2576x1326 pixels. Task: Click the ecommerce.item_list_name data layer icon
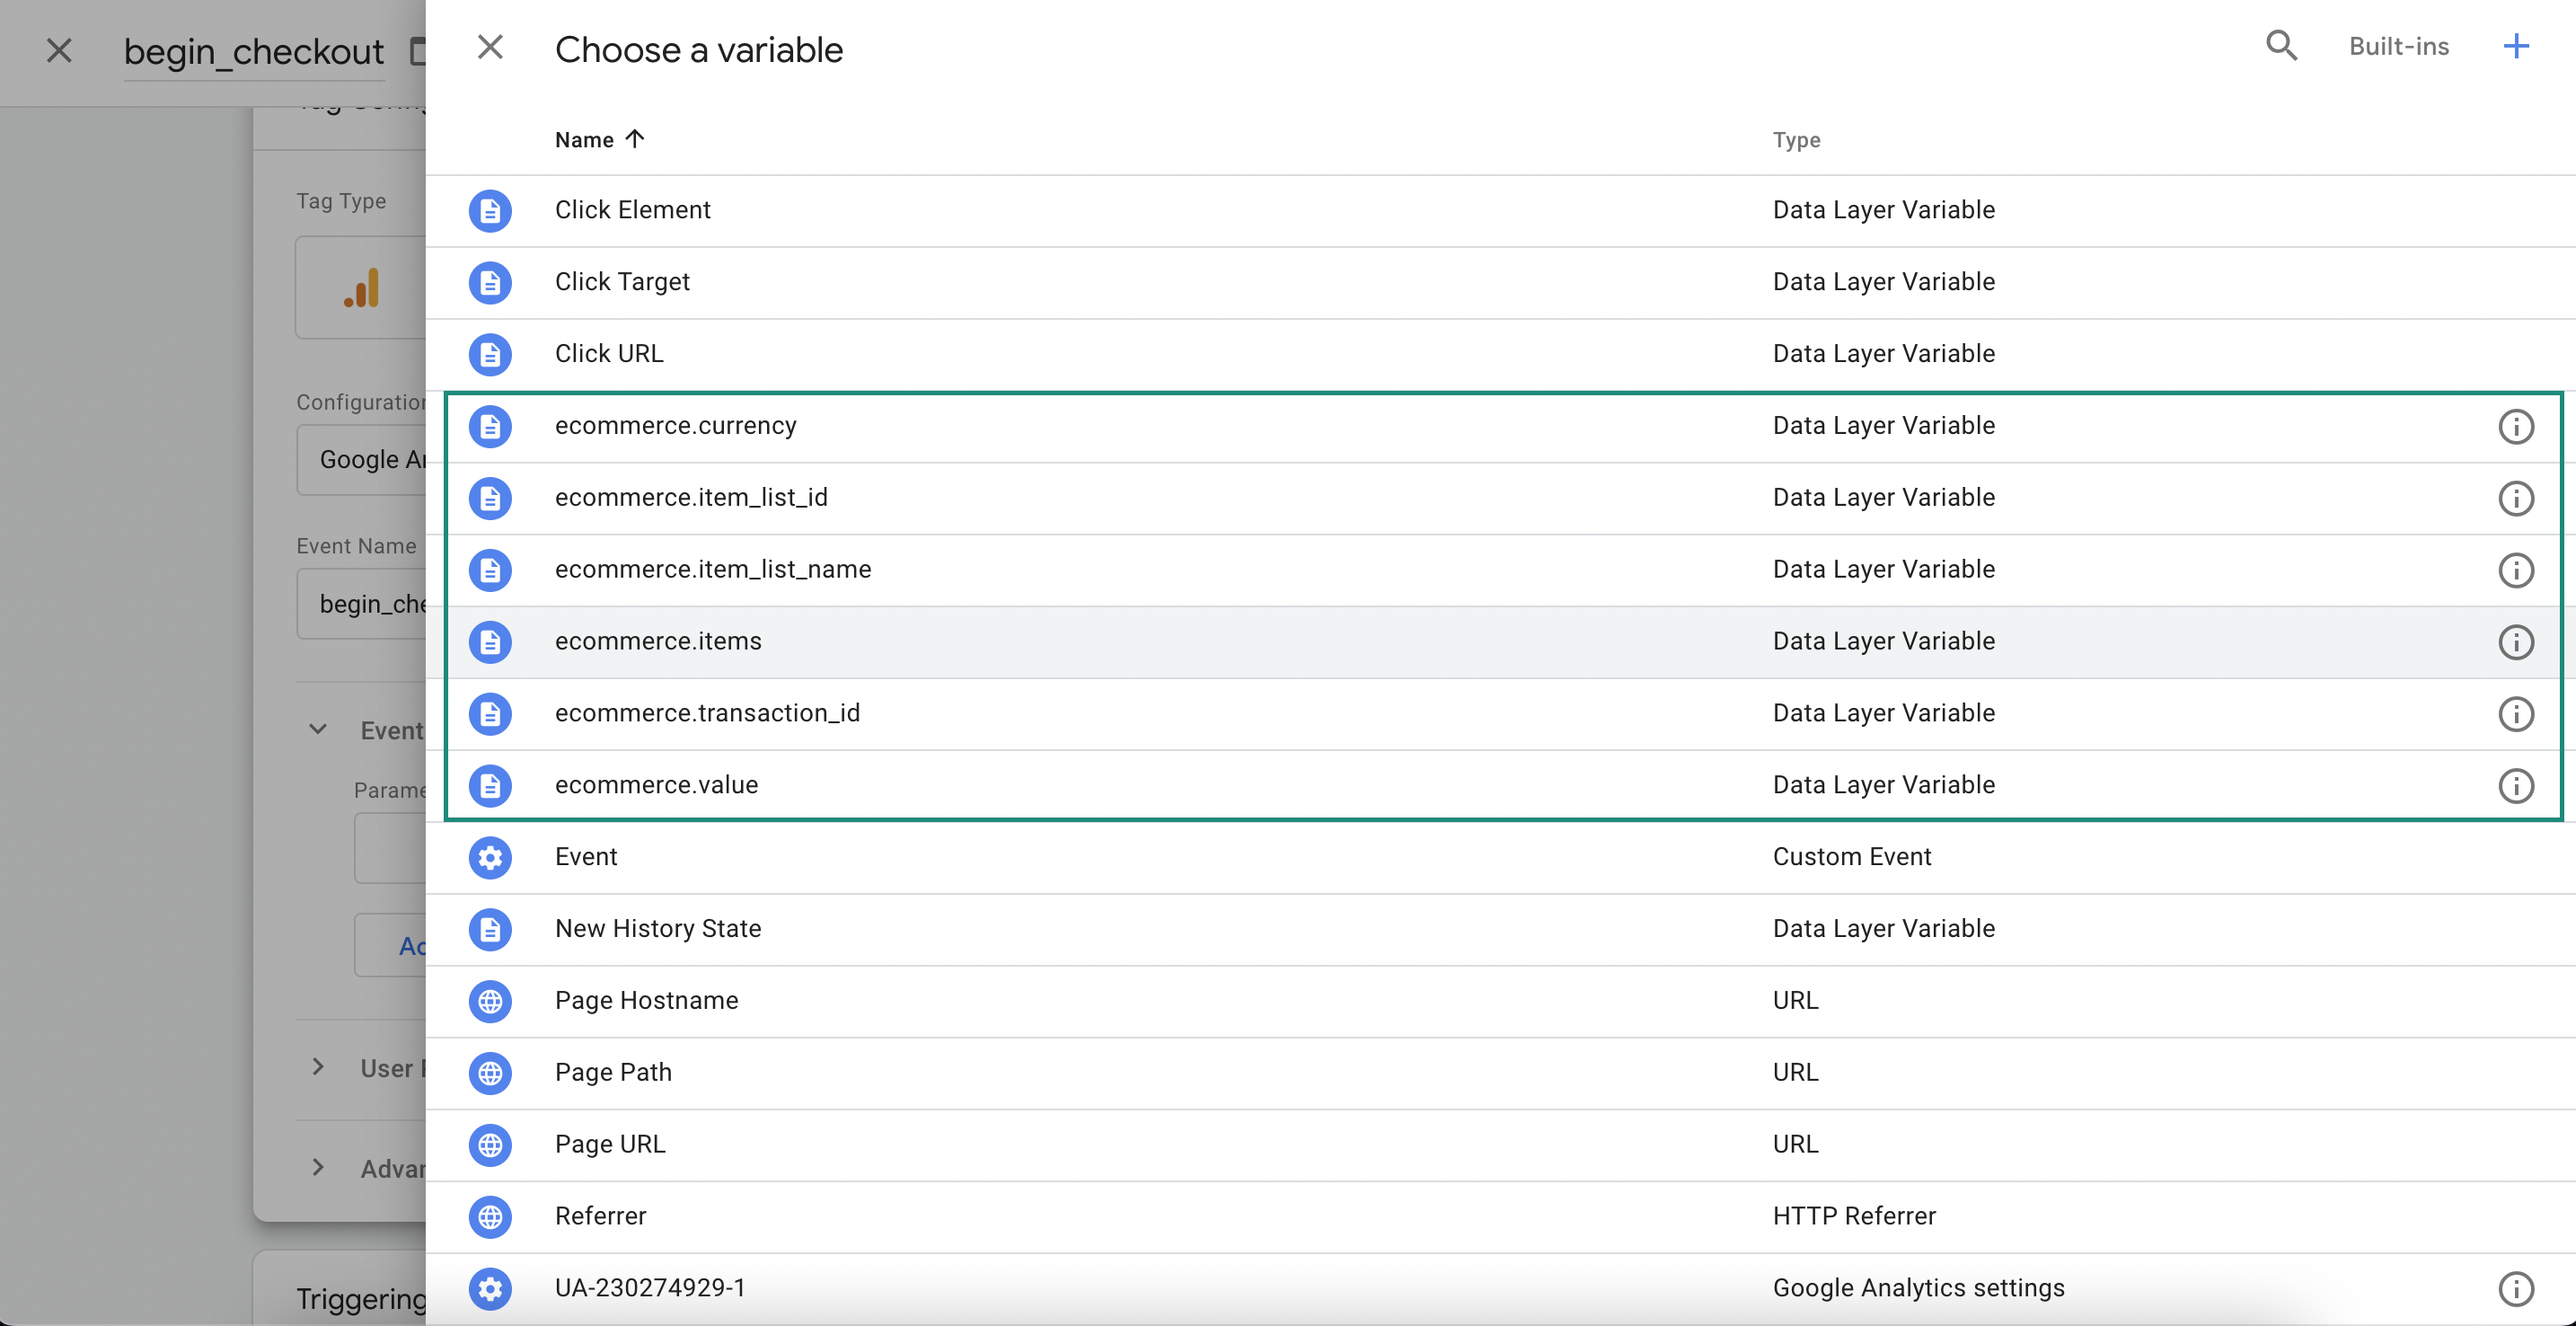[x=490, y=570]
